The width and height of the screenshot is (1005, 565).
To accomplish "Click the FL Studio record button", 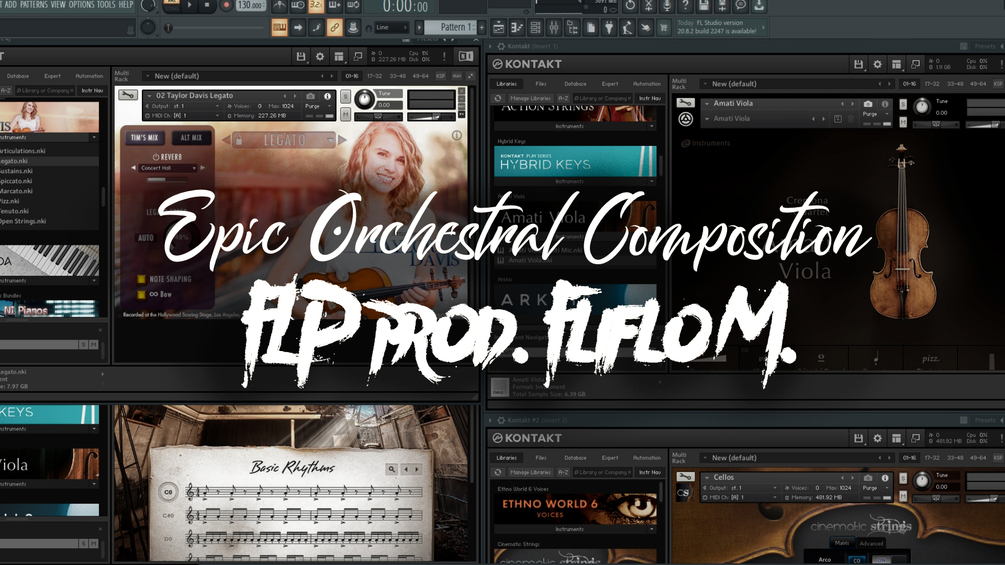I will pos(226,5).
